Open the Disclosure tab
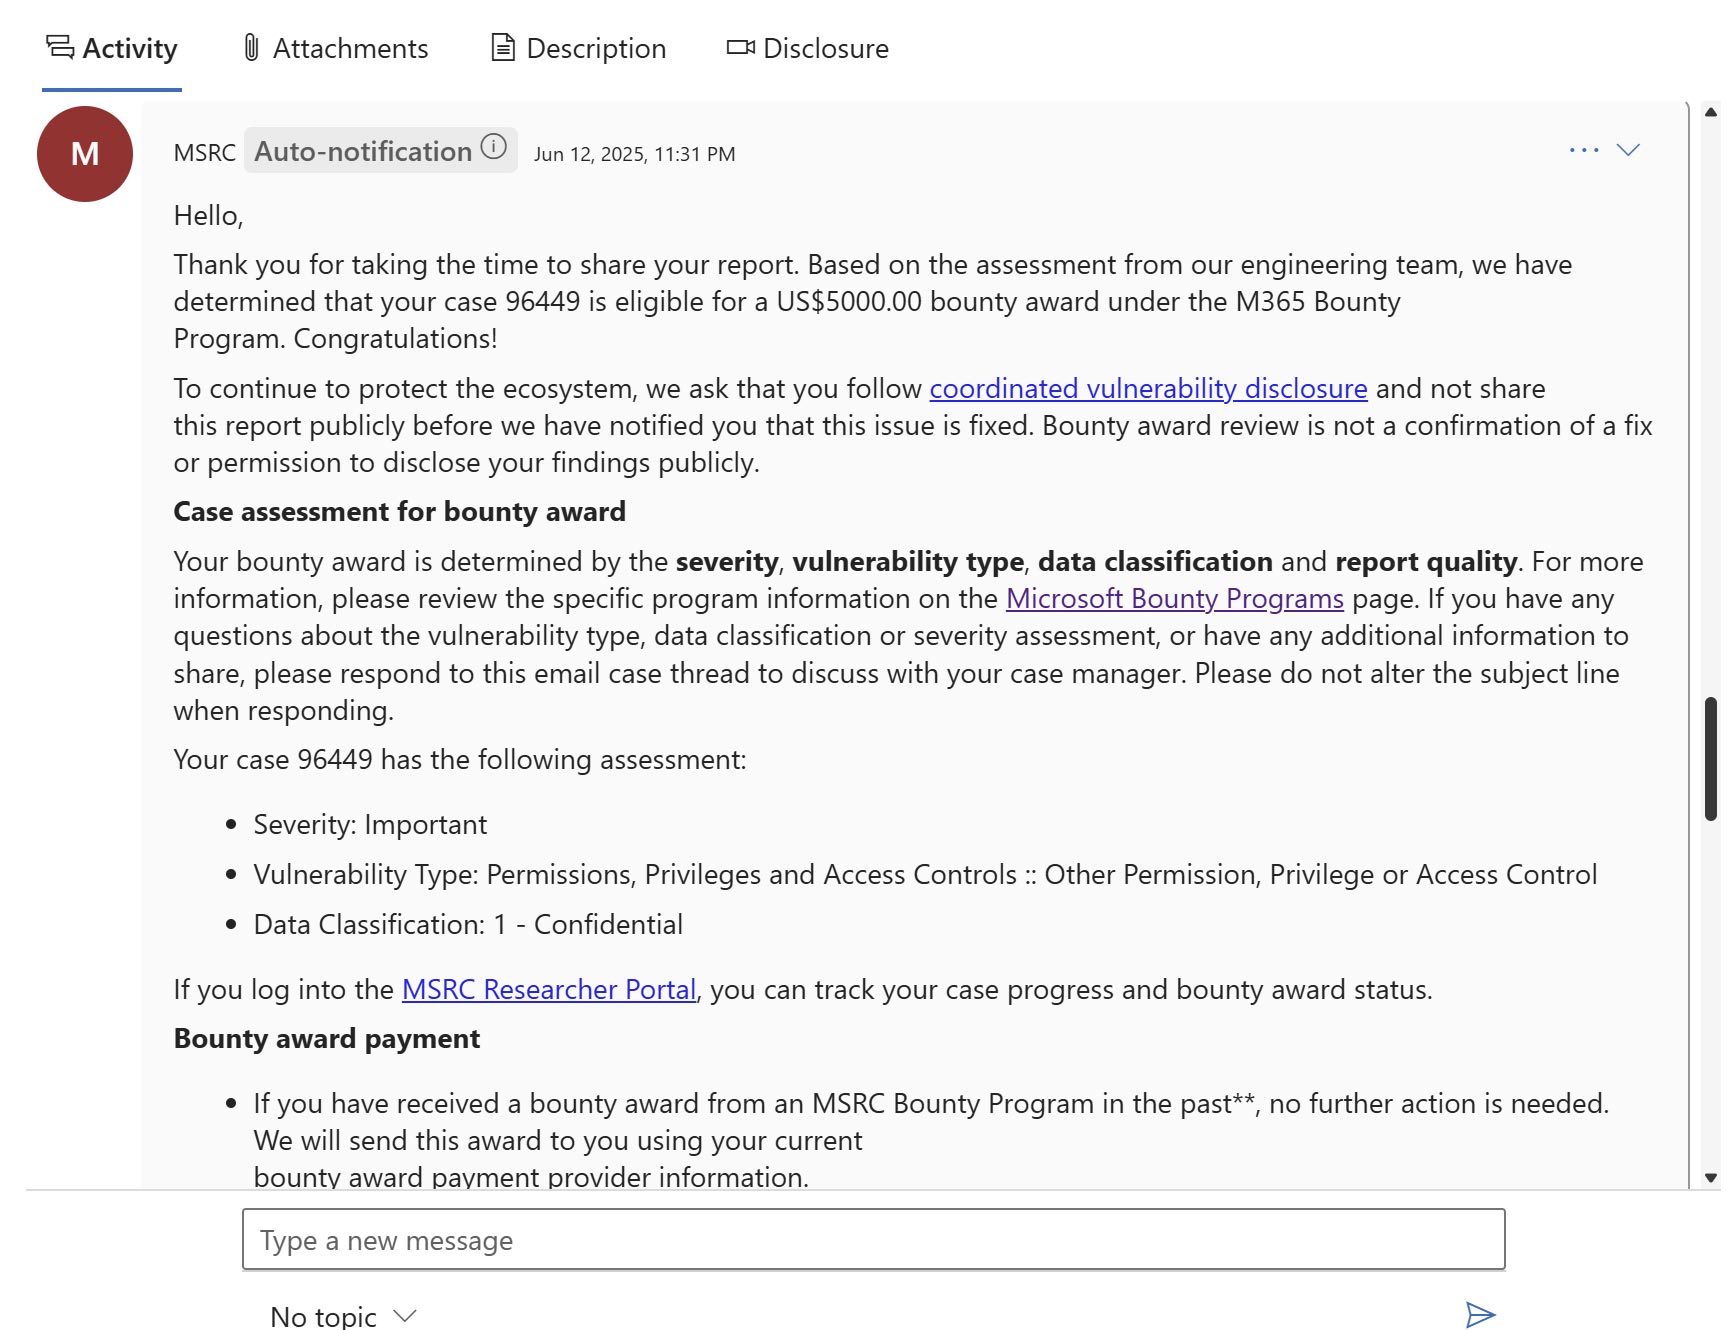 coord(808,48)
